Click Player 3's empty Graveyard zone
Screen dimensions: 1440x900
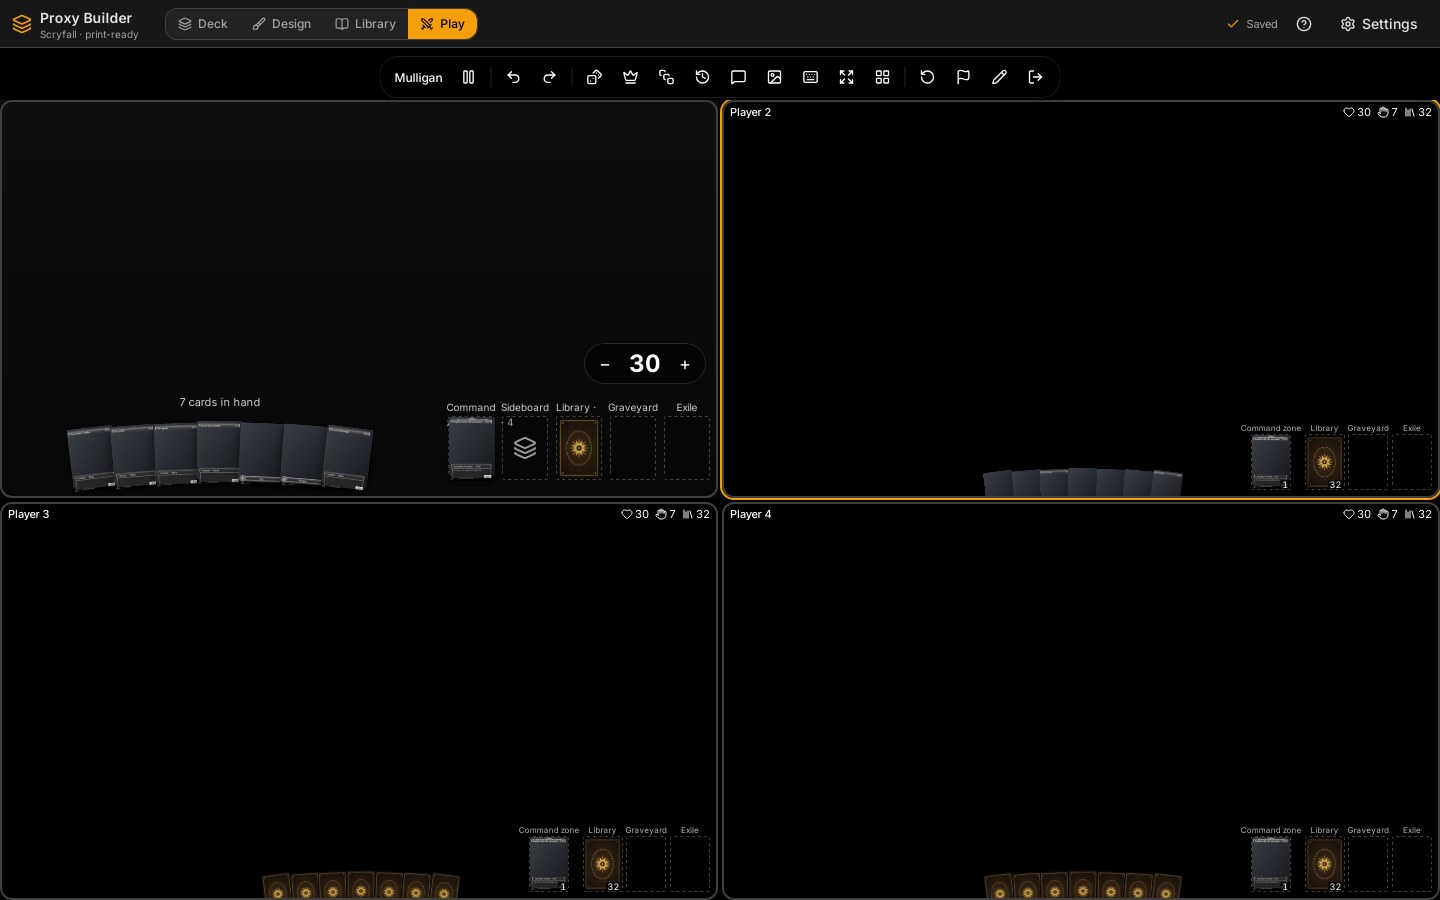coord(646,864)
